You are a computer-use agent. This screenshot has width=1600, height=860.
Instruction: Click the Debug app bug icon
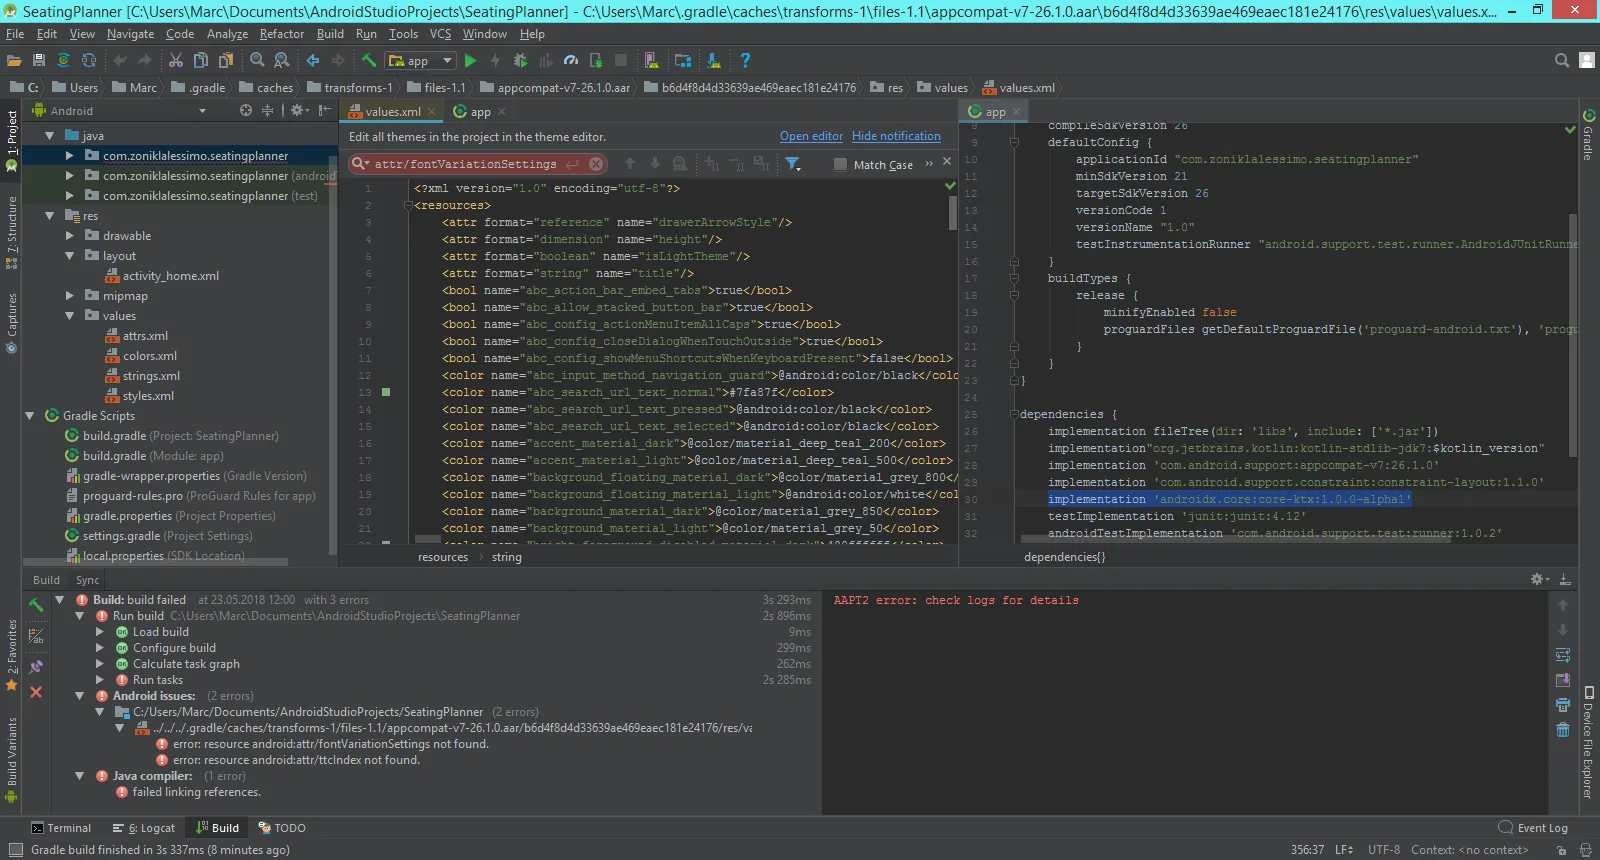pyautogui.click(x=520, y=61)
